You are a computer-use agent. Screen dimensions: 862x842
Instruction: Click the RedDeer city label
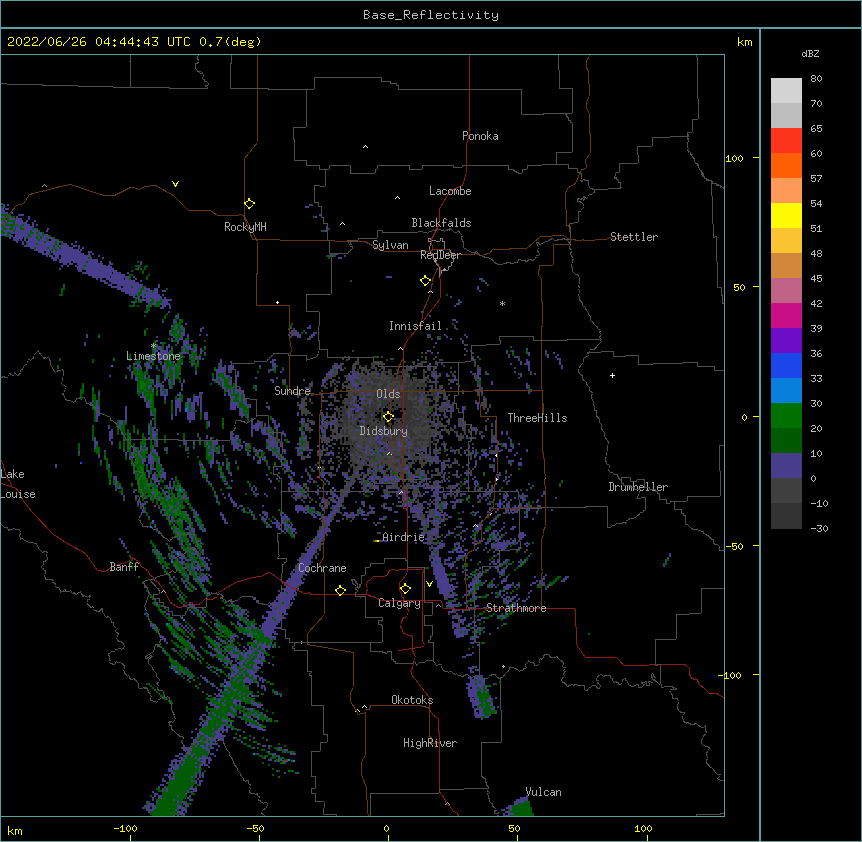[440, 255]
